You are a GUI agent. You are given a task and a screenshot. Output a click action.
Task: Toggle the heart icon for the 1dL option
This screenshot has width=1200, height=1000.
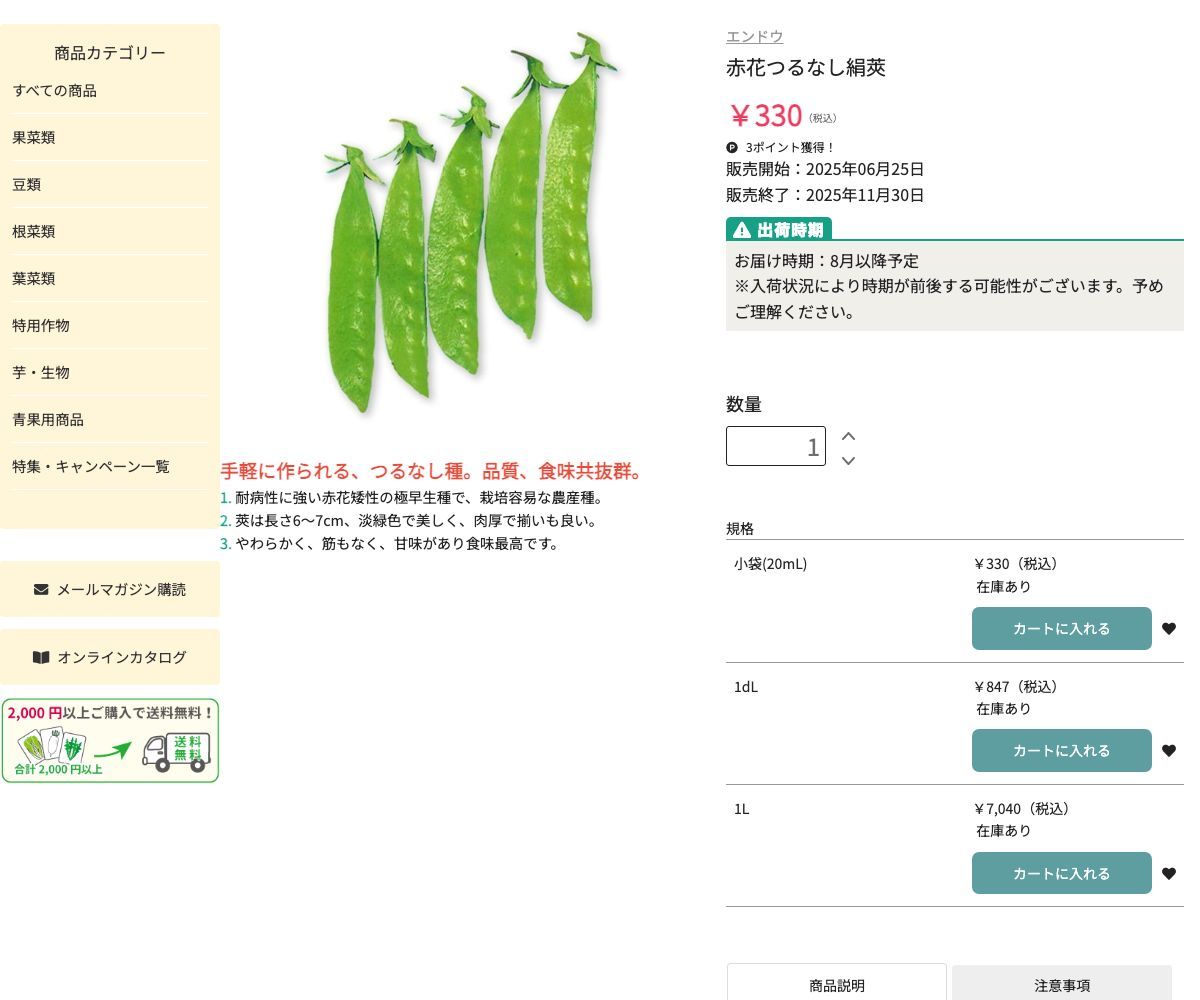tap(1169, 751)
